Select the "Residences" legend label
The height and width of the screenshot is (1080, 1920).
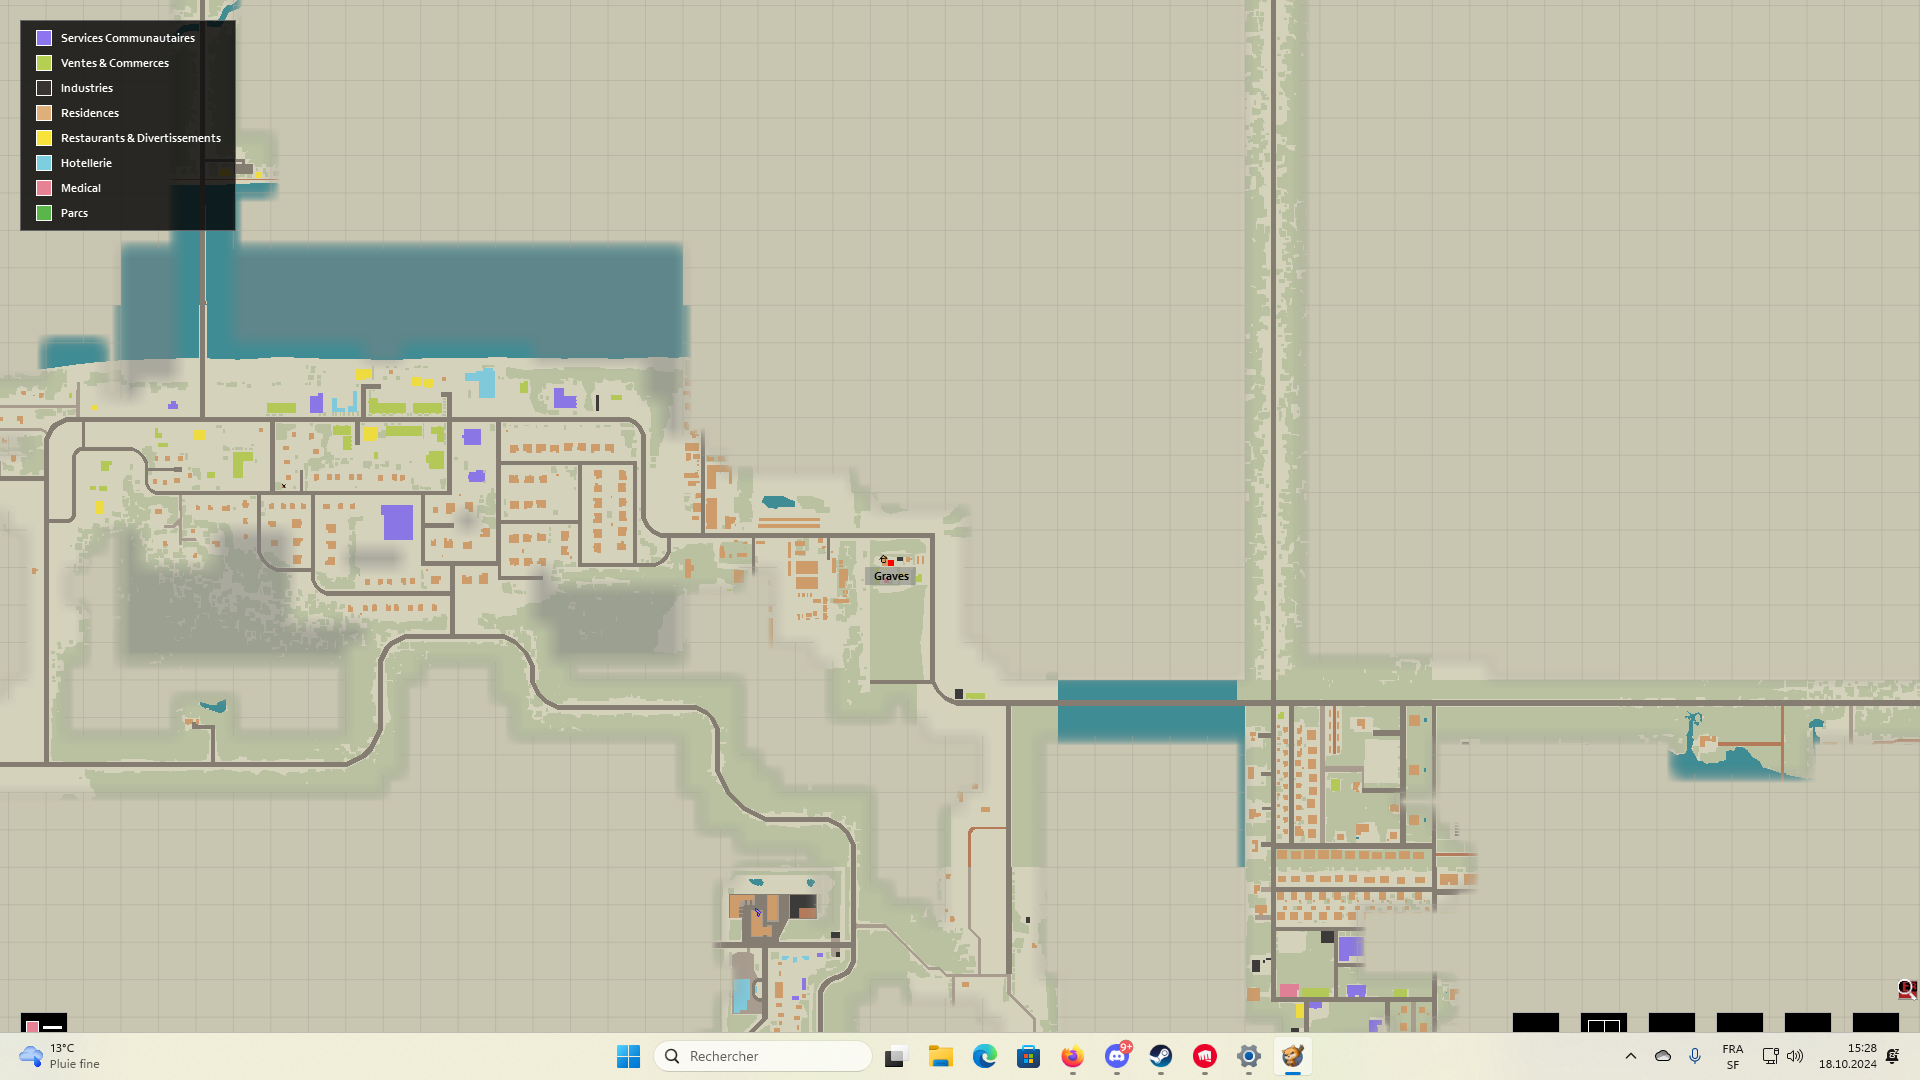[x=90, y=113]
